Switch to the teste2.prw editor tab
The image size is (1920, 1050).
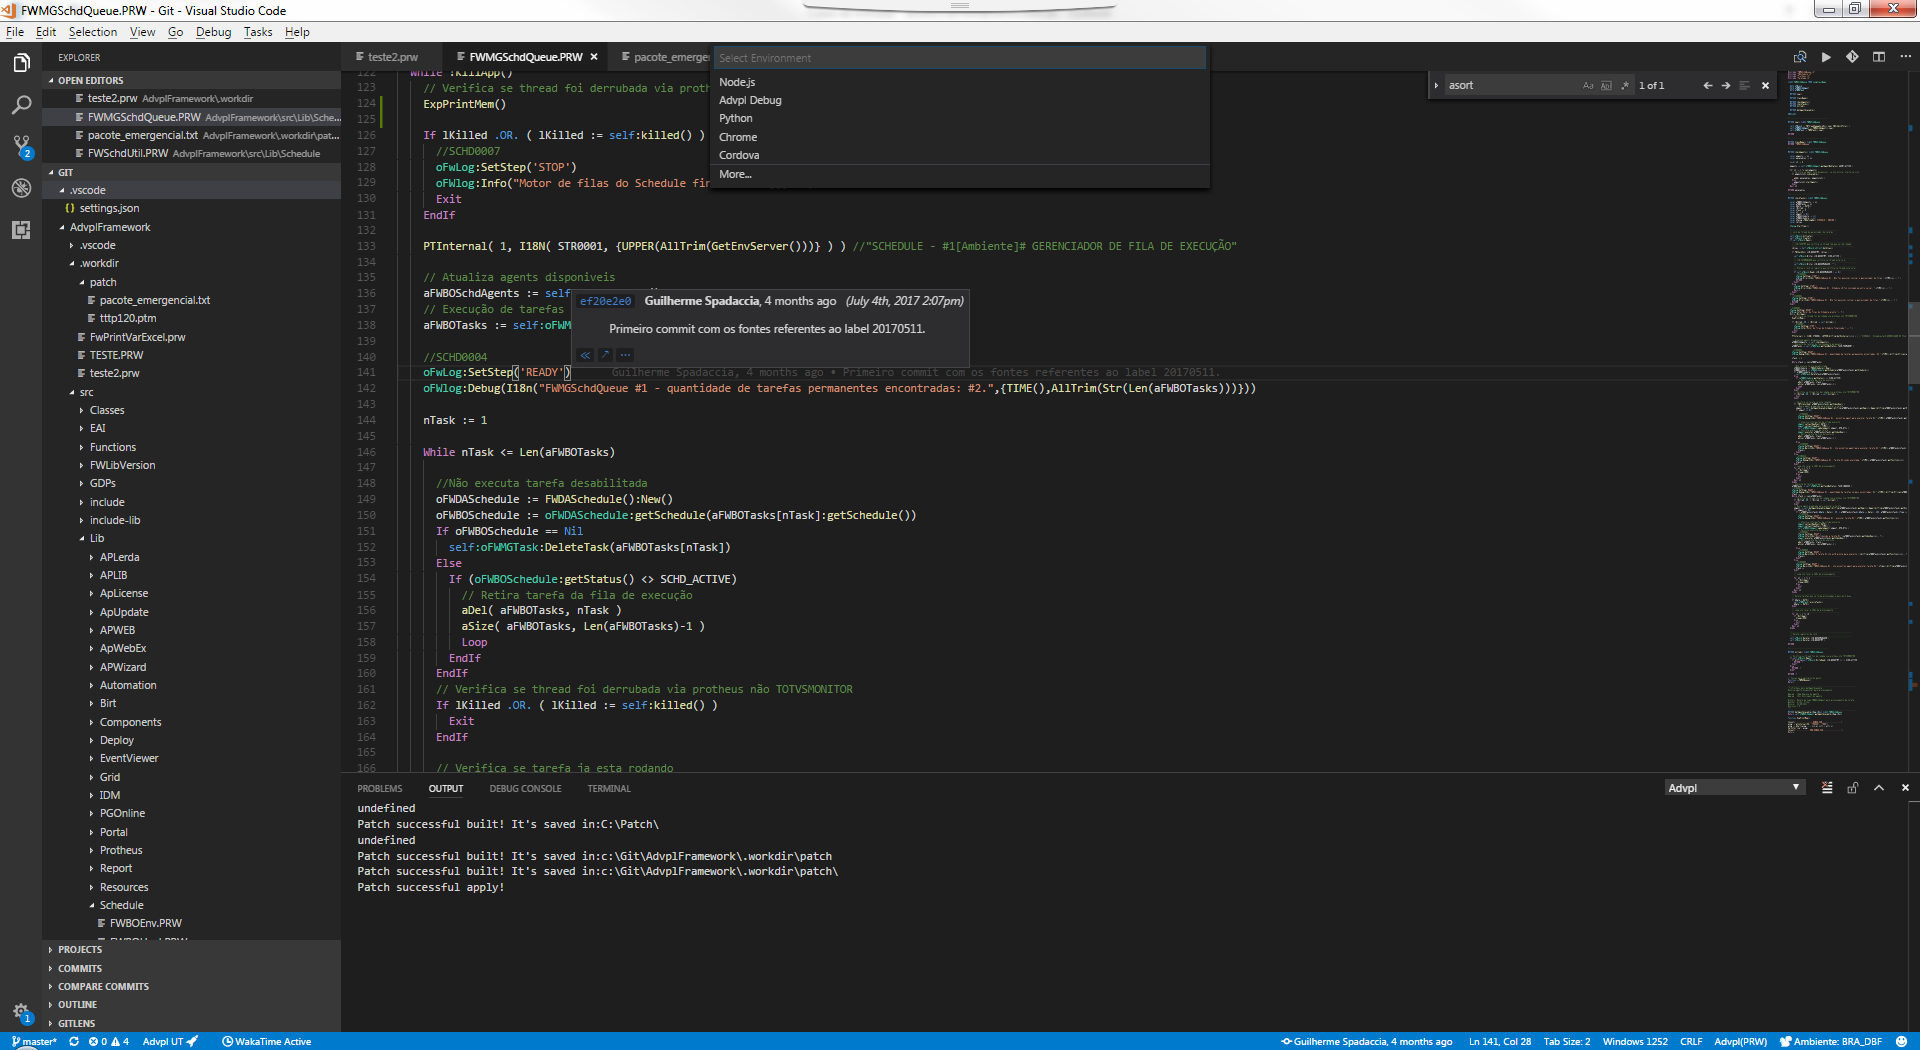(393, 57)
